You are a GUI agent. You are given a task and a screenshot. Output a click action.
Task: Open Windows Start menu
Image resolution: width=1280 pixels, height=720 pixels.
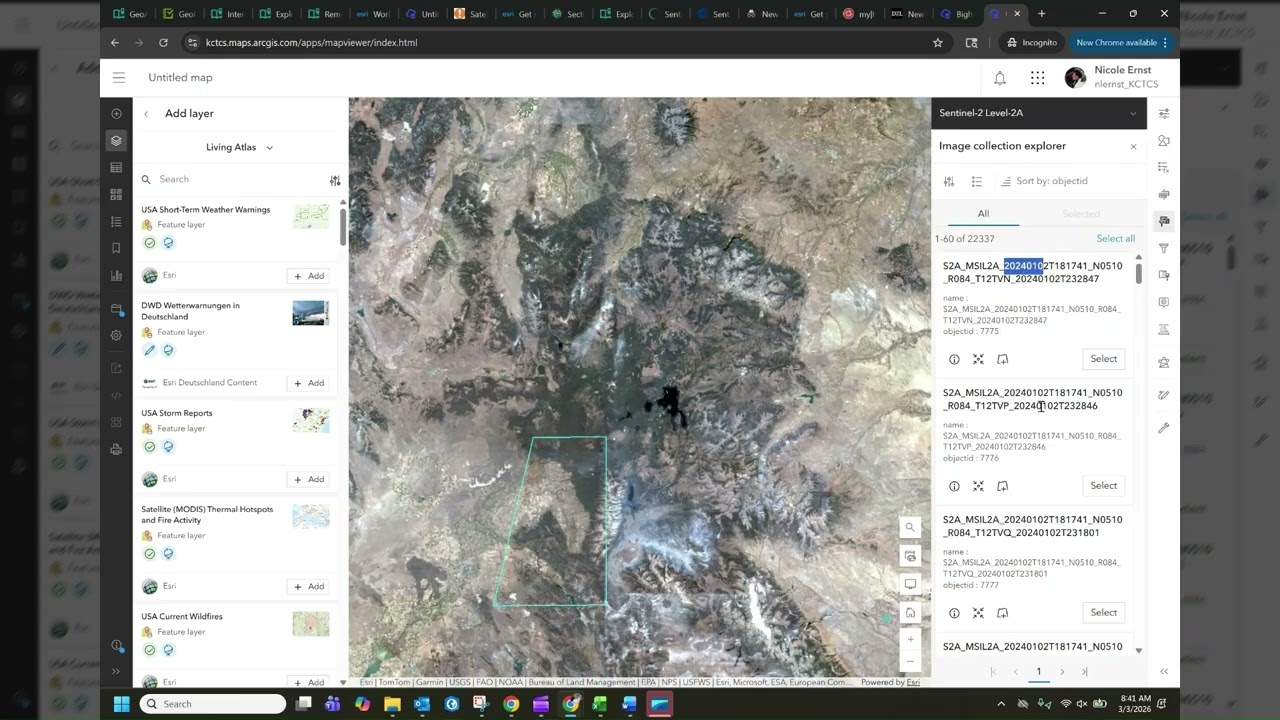(121, 704)
